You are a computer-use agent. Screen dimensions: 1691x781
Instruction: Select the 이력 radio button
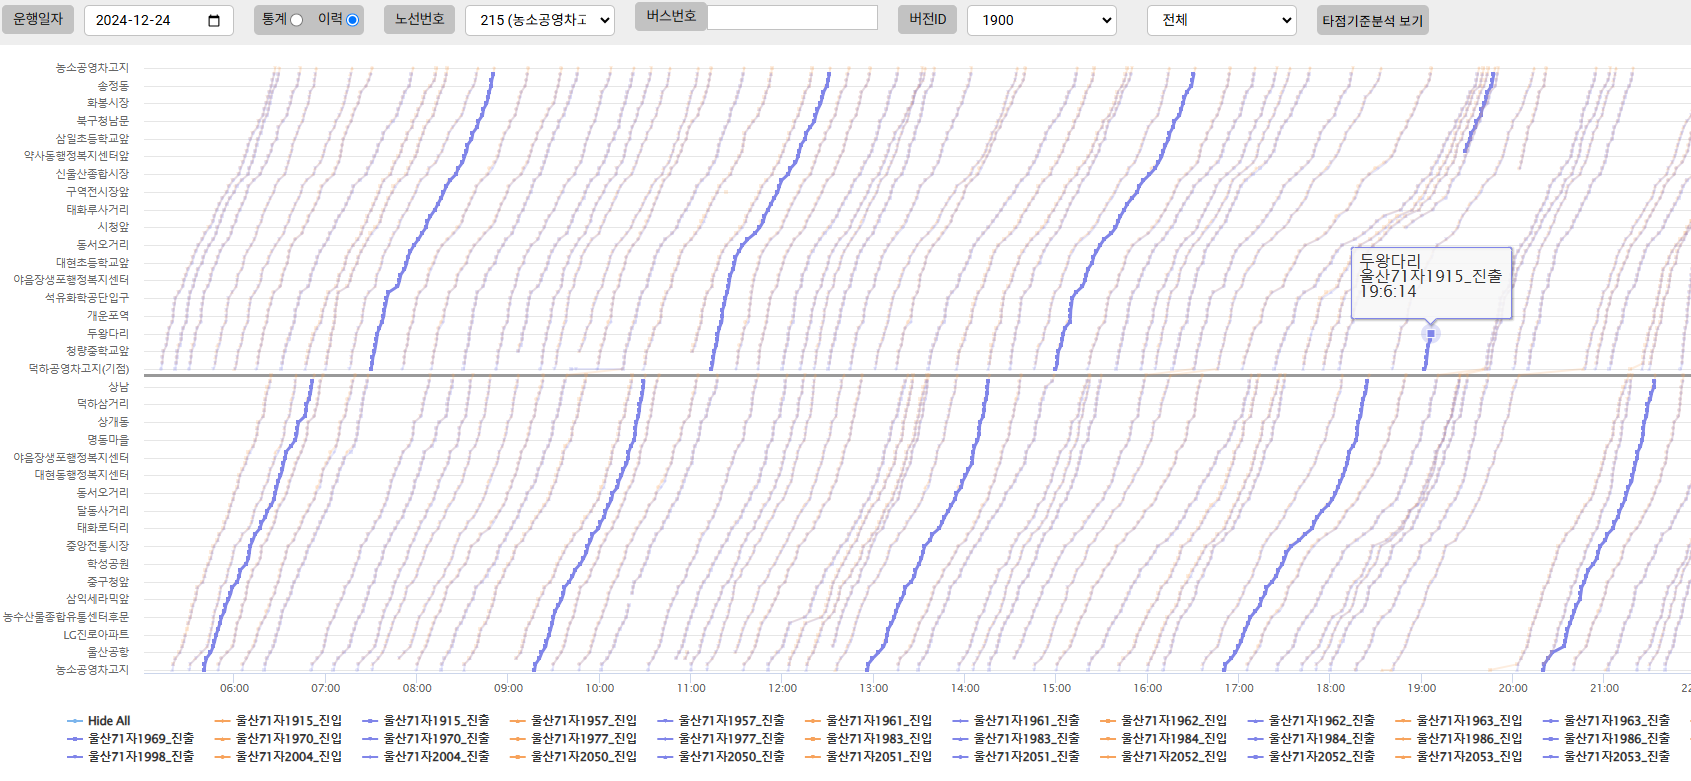(352, 20)
